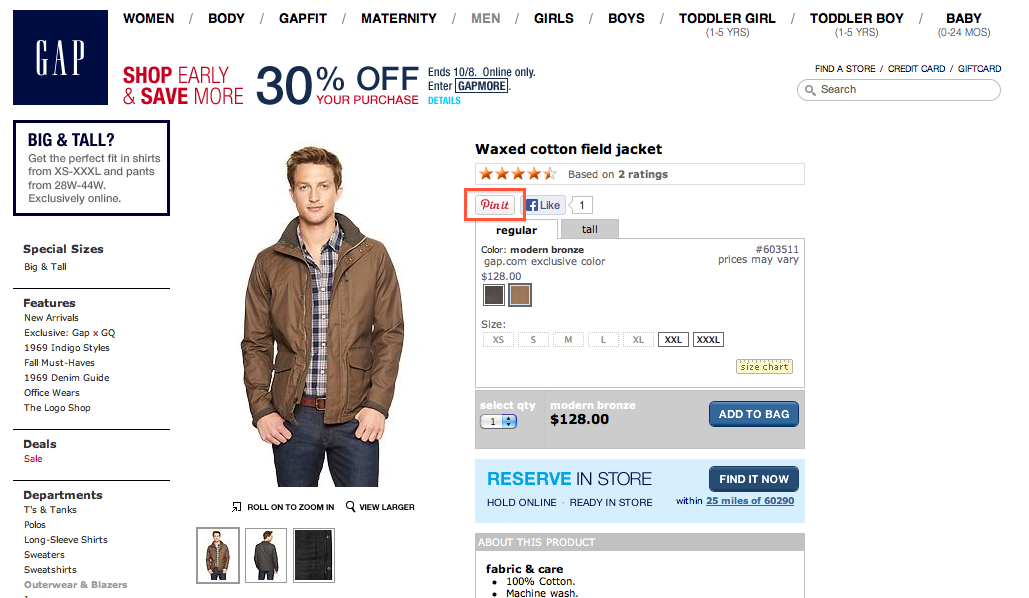The height and width of the screenshot is (598, 1029).
Task: Click the search magnifier icon
Action: (x=809, y=90)
